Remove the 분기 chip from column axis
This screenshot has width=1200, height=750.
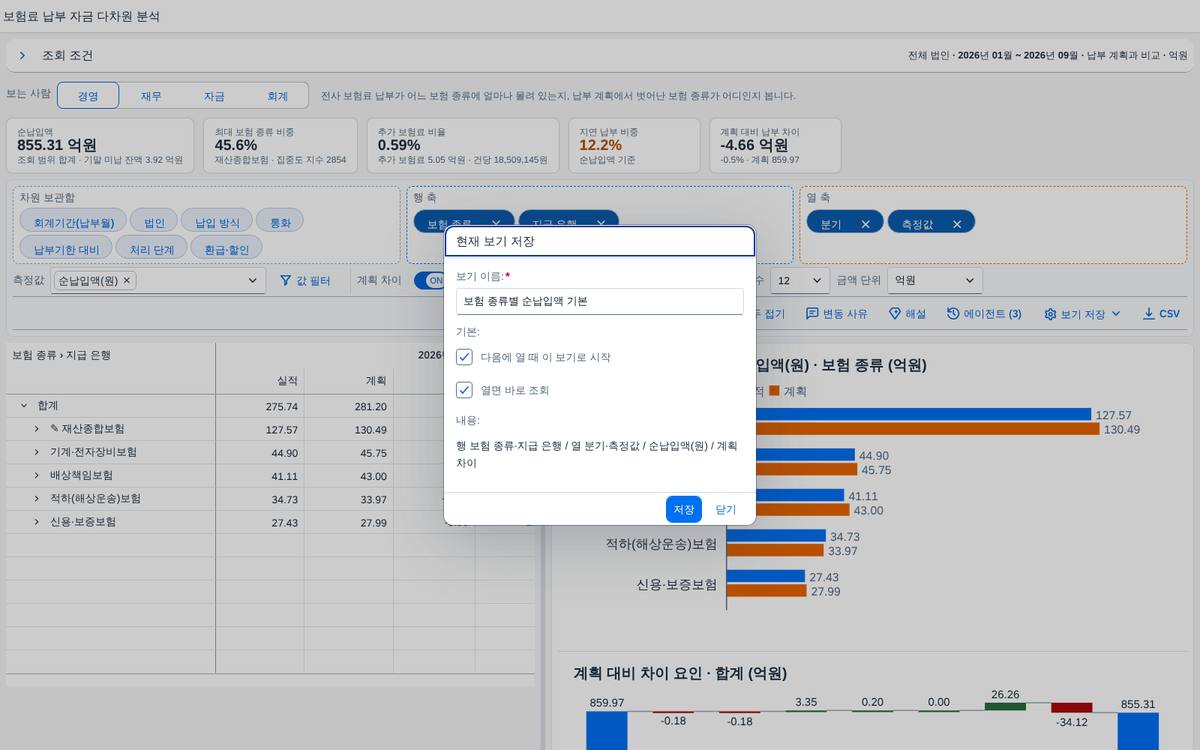866,224
